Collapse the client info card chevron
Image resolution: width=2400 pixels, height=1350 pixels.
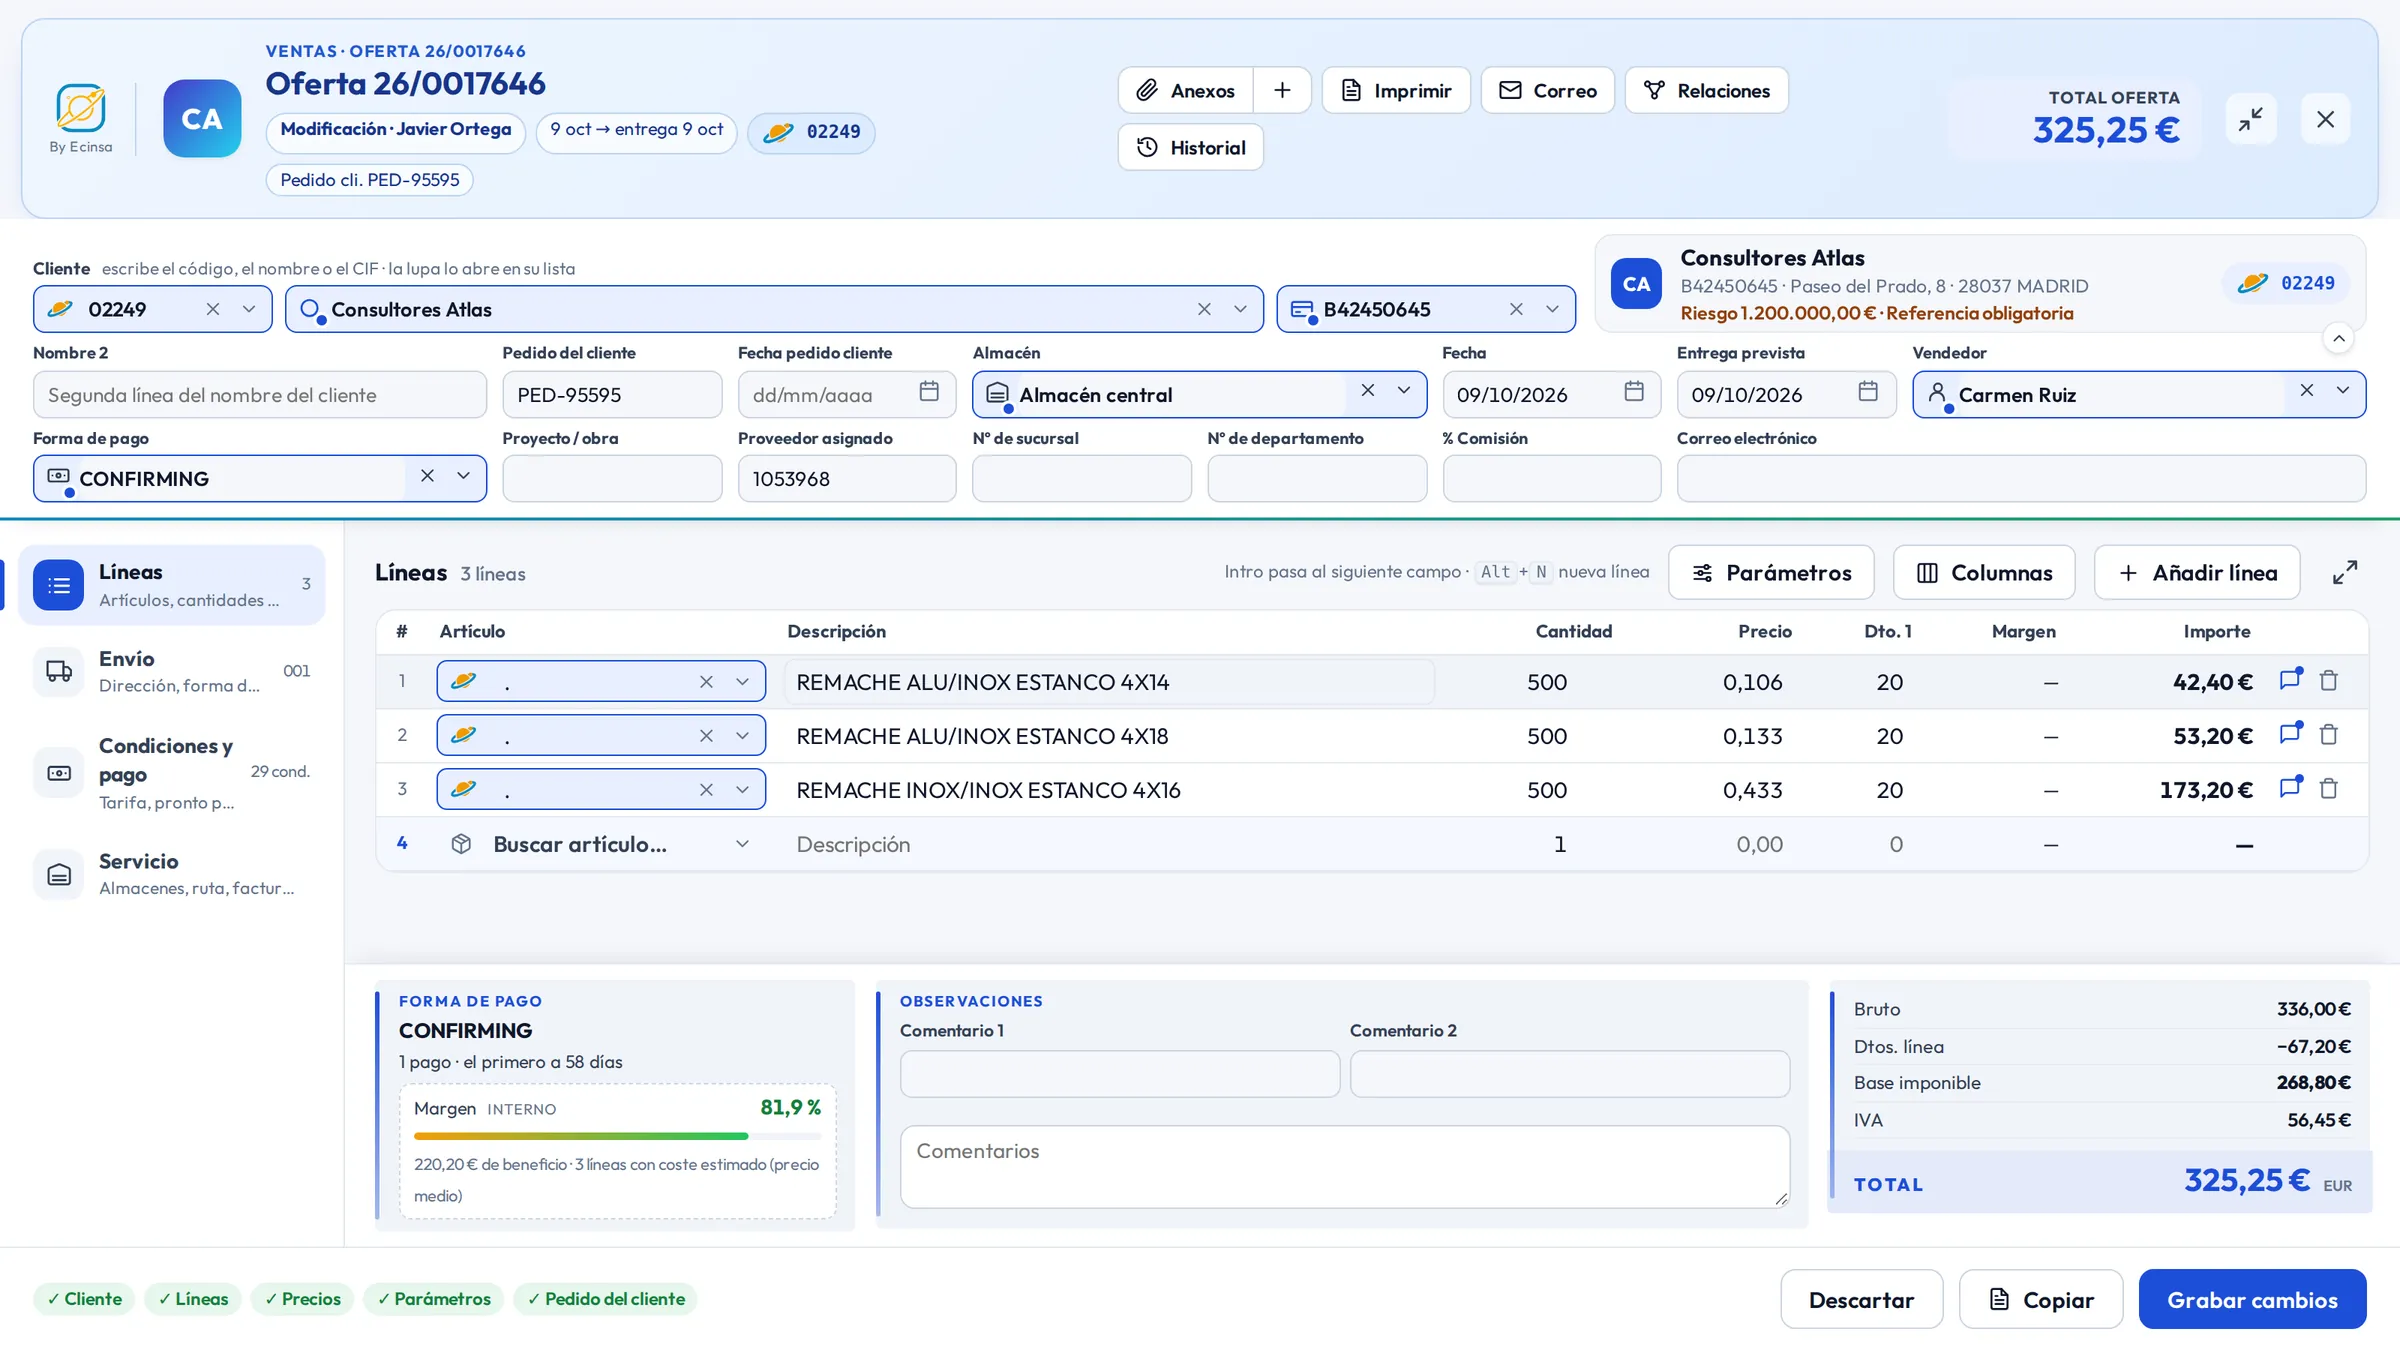point(2339,339)
